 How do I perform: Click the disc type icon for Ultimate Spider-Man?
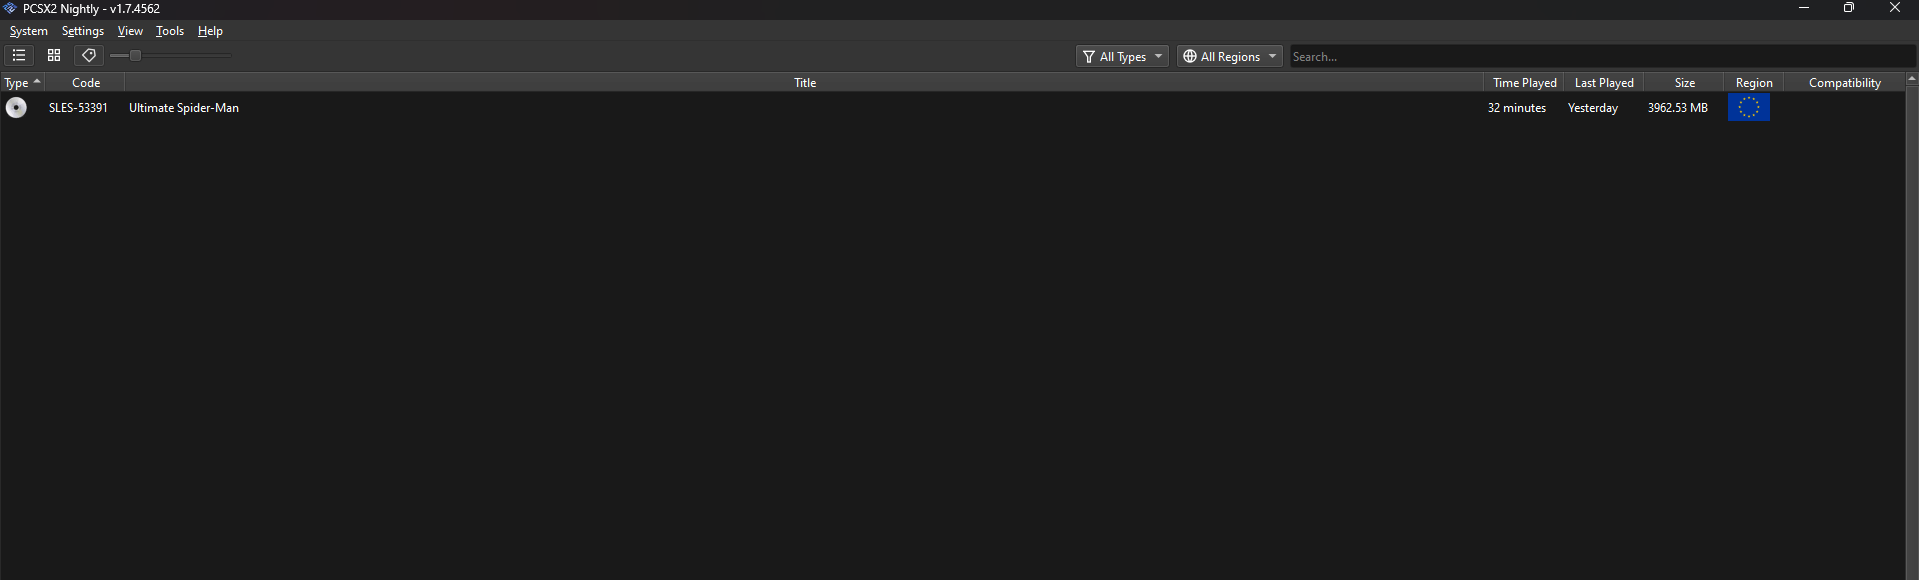point(16,107)
